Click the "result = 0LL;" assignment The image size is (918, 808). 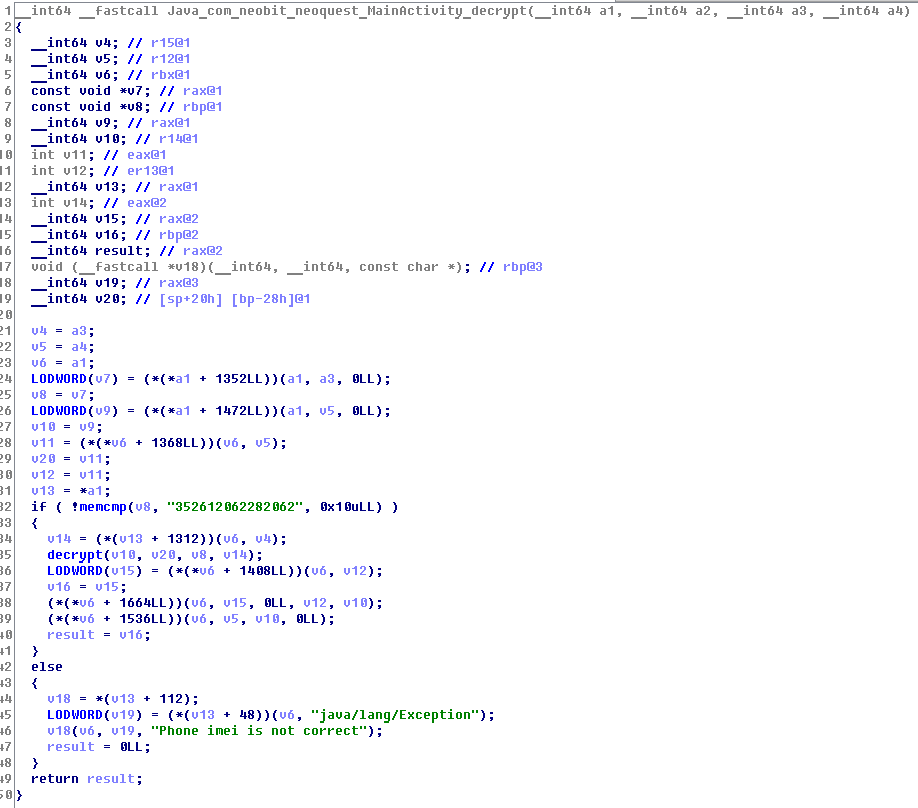pos(99,747)
